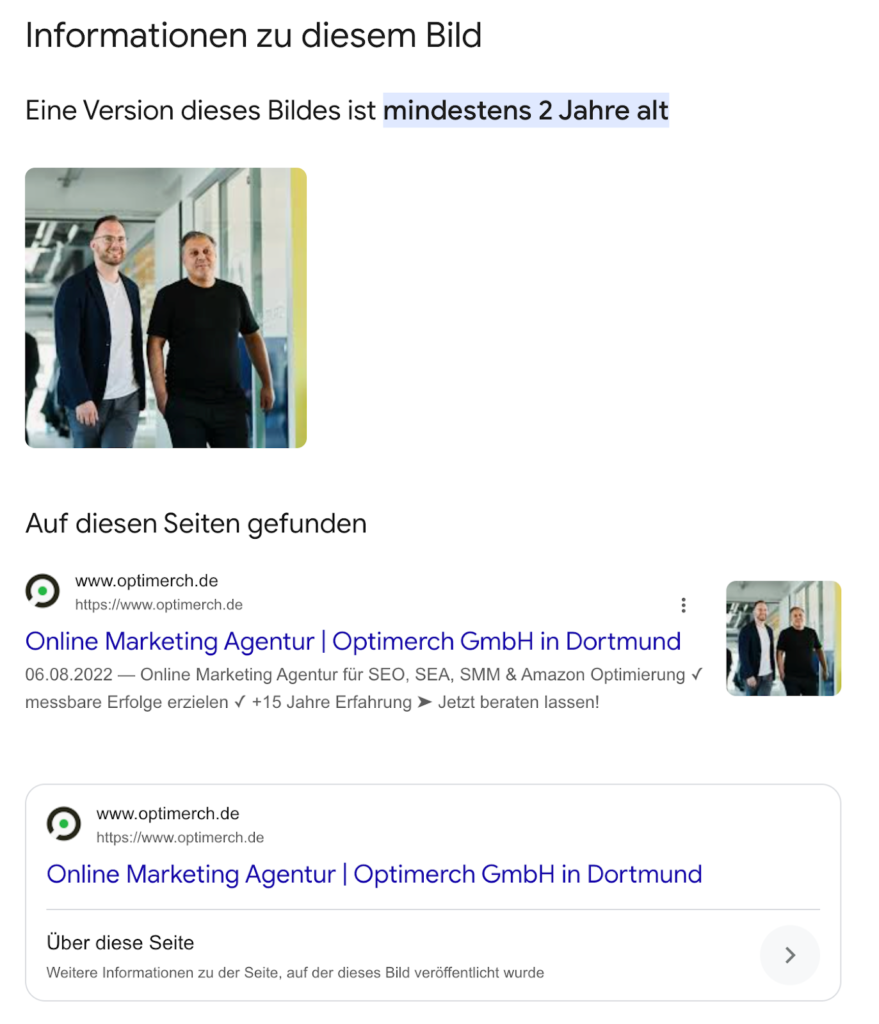Open the large image of two men
Image resolution: width=879 pixels, height=1024 pixels.
(x=166, y=308)
